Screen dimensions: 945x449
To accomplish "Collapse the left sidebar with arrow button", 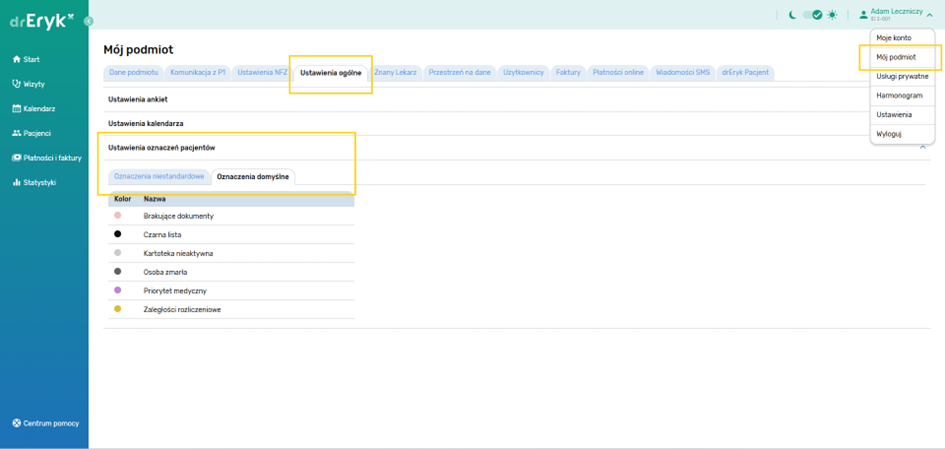I will pos(88,21).
